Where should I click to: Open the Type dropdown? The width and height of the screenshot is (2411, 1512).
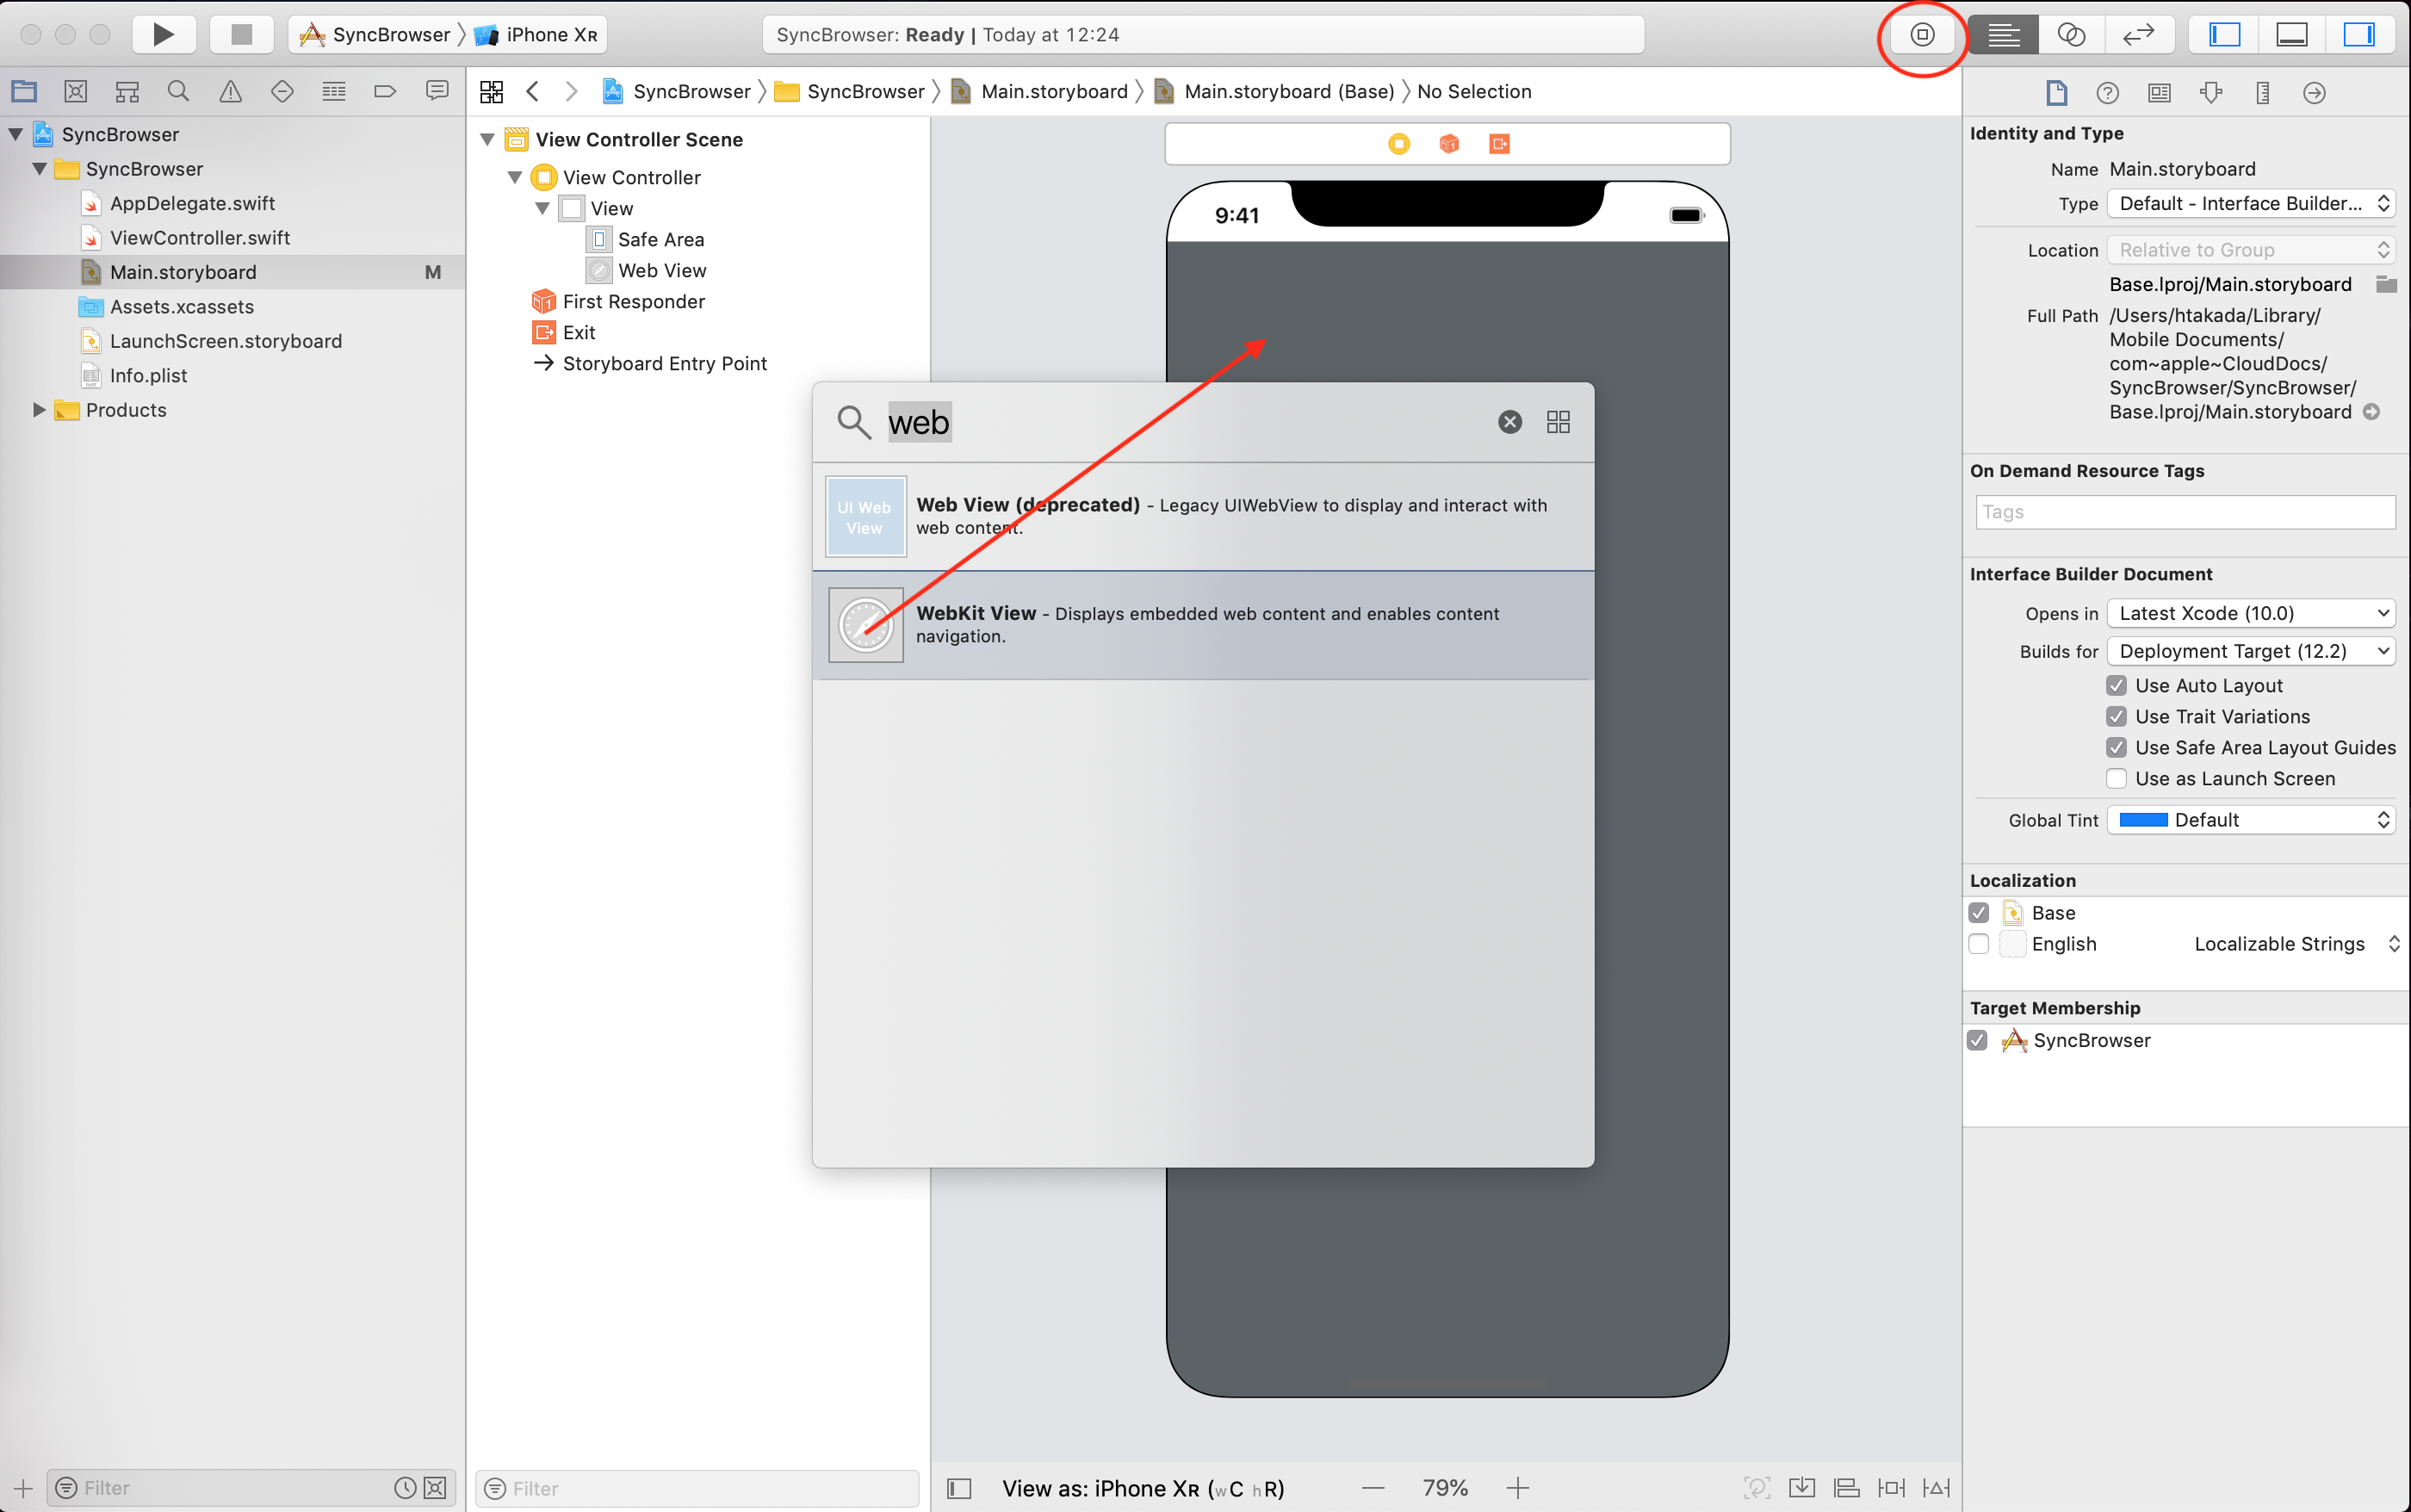[2250, 203]
